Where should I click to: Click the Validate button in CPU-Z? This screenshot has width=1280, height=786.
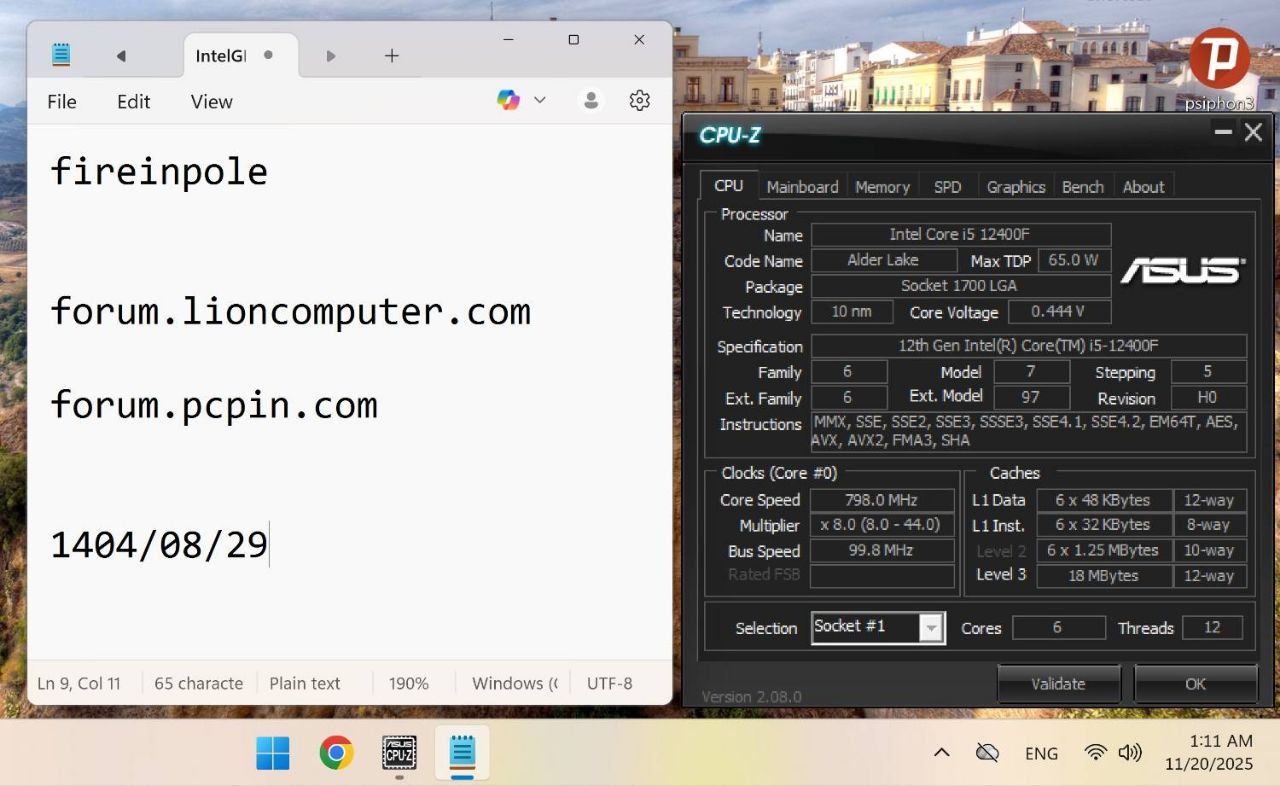click(1058, 684)
